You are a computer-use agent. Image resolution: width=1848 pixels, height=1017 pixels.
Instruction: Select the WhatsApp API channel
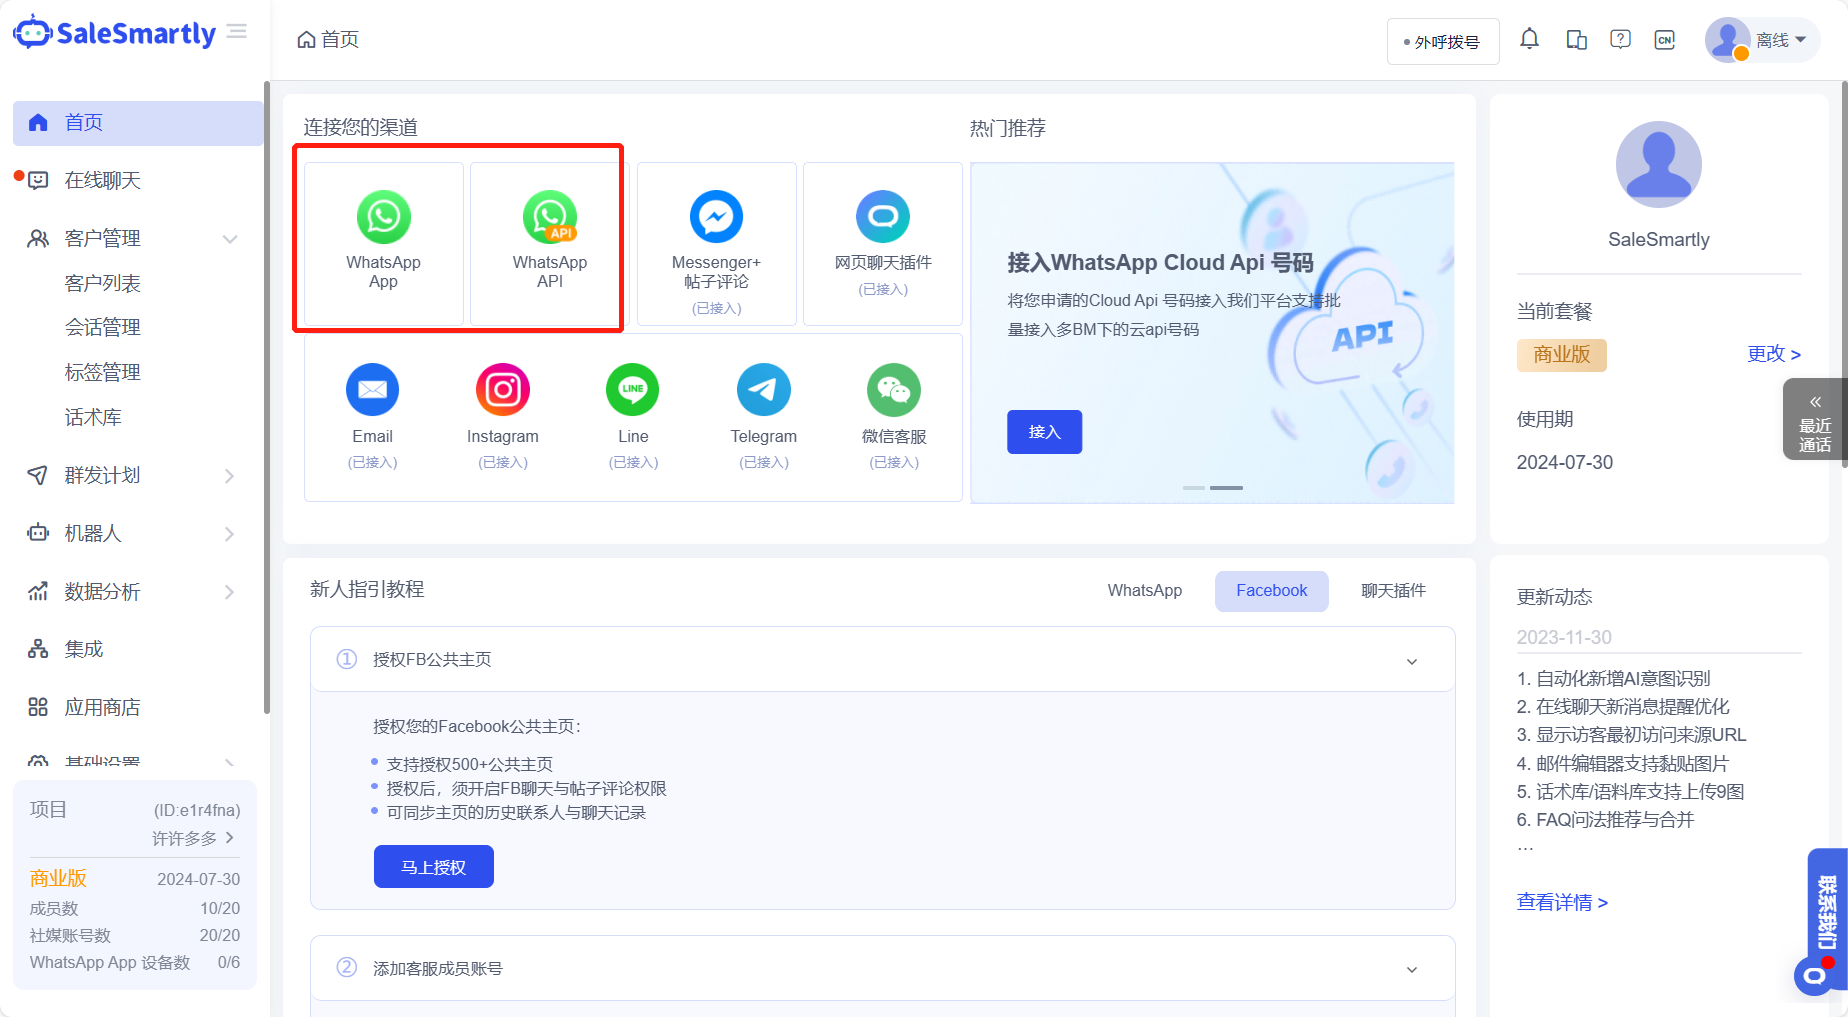click(547, 241)
